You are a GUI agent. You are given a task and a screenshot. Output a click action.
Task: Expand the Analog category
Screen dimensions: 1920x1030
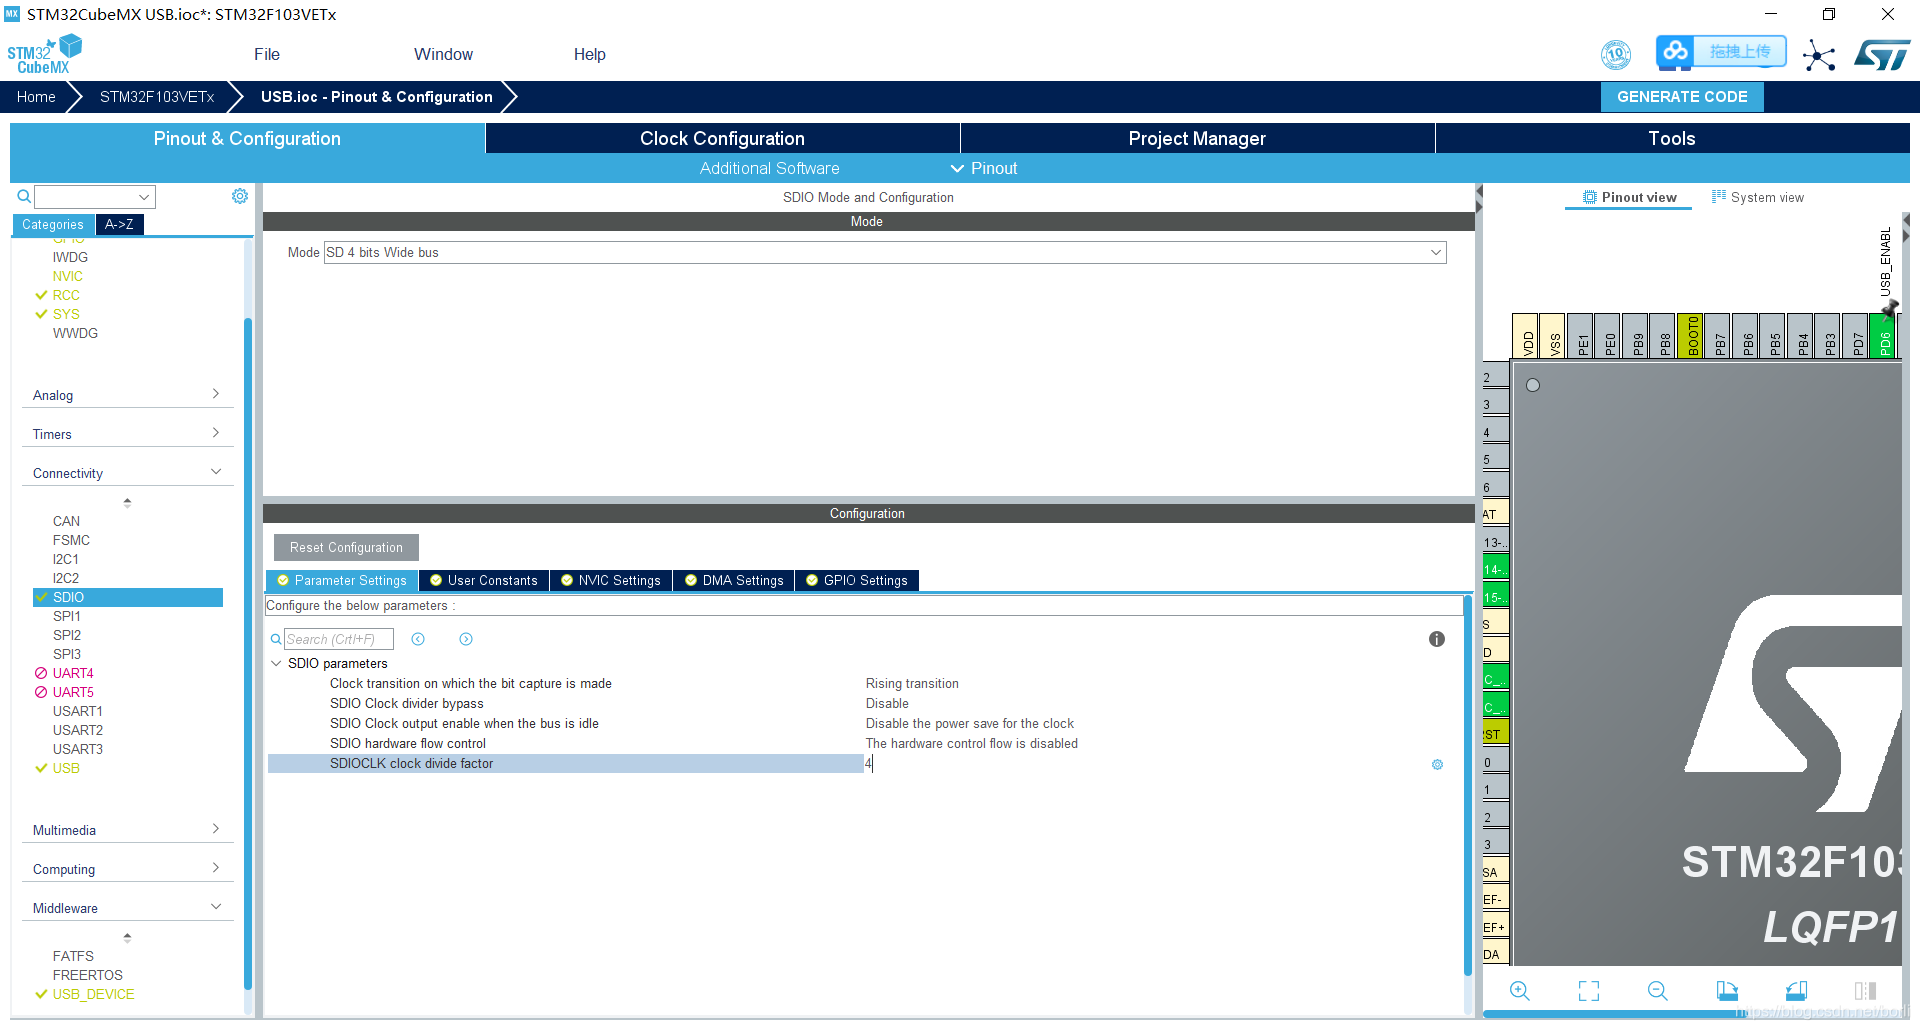[x=127, y=395]
